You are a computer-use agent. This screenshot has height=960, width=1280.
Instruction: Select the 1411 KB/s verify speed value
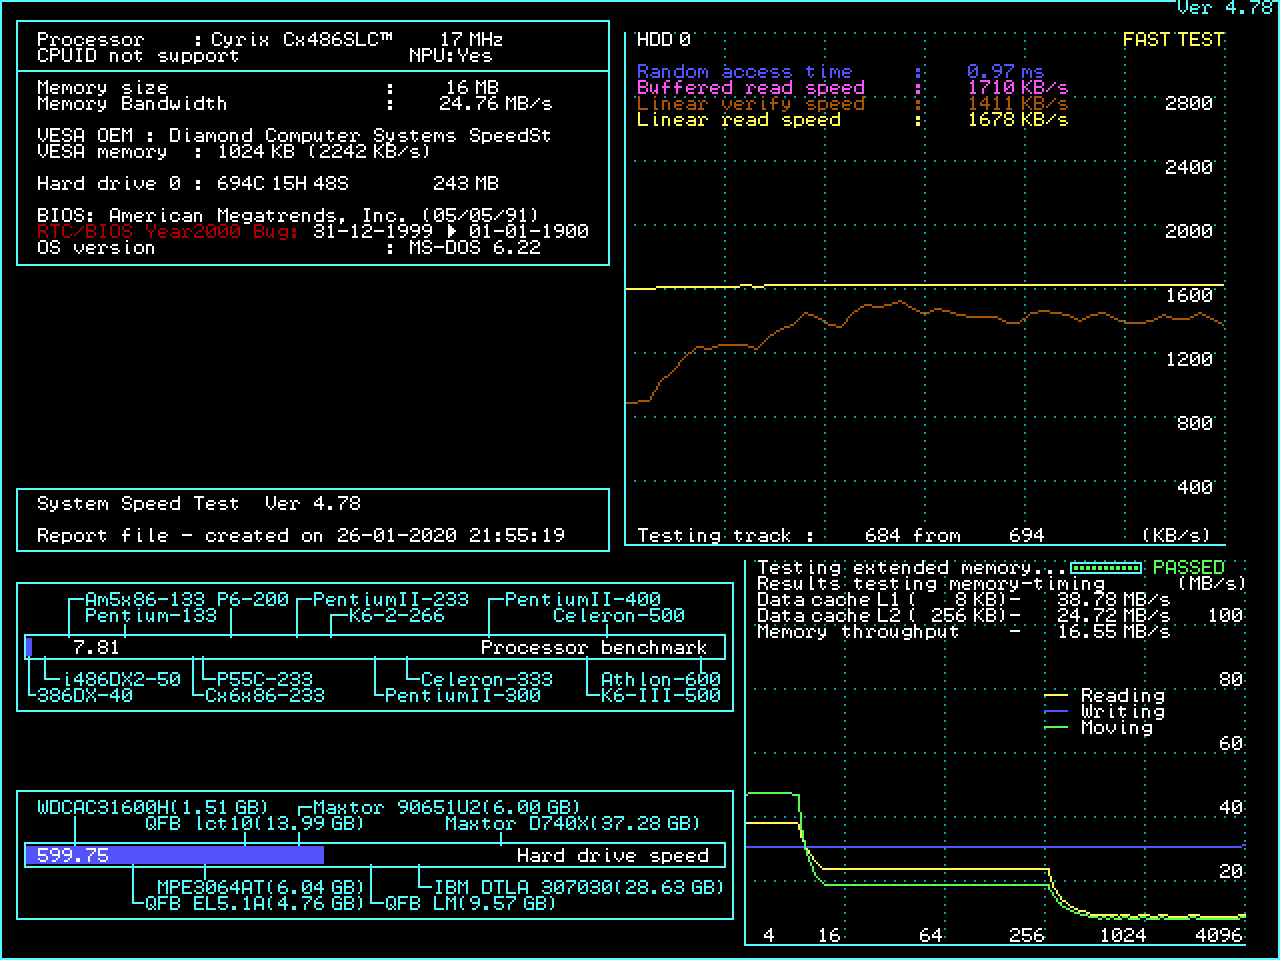[x=1017, y=104]
